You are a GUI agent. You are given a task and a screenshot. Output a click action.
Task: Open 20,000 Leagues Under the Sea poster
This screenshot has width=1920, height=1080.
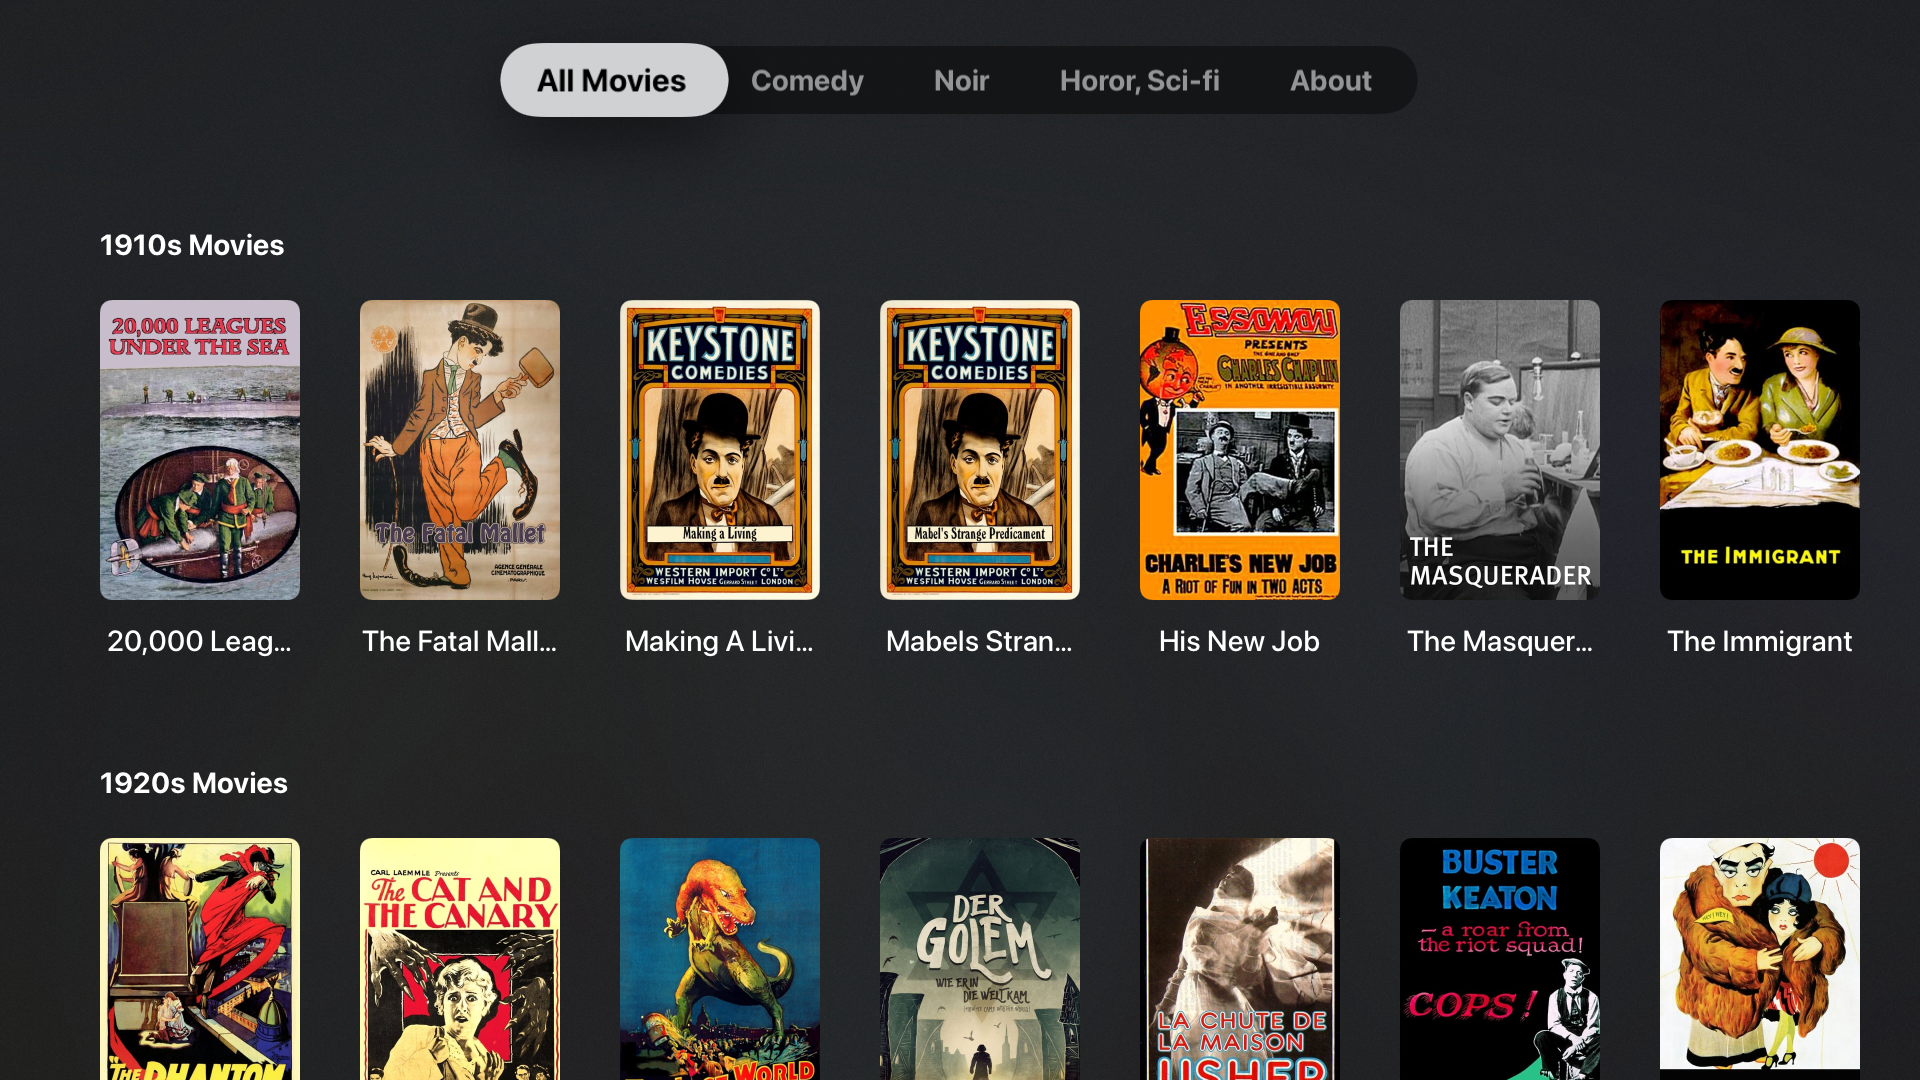(x=200, y=450)
